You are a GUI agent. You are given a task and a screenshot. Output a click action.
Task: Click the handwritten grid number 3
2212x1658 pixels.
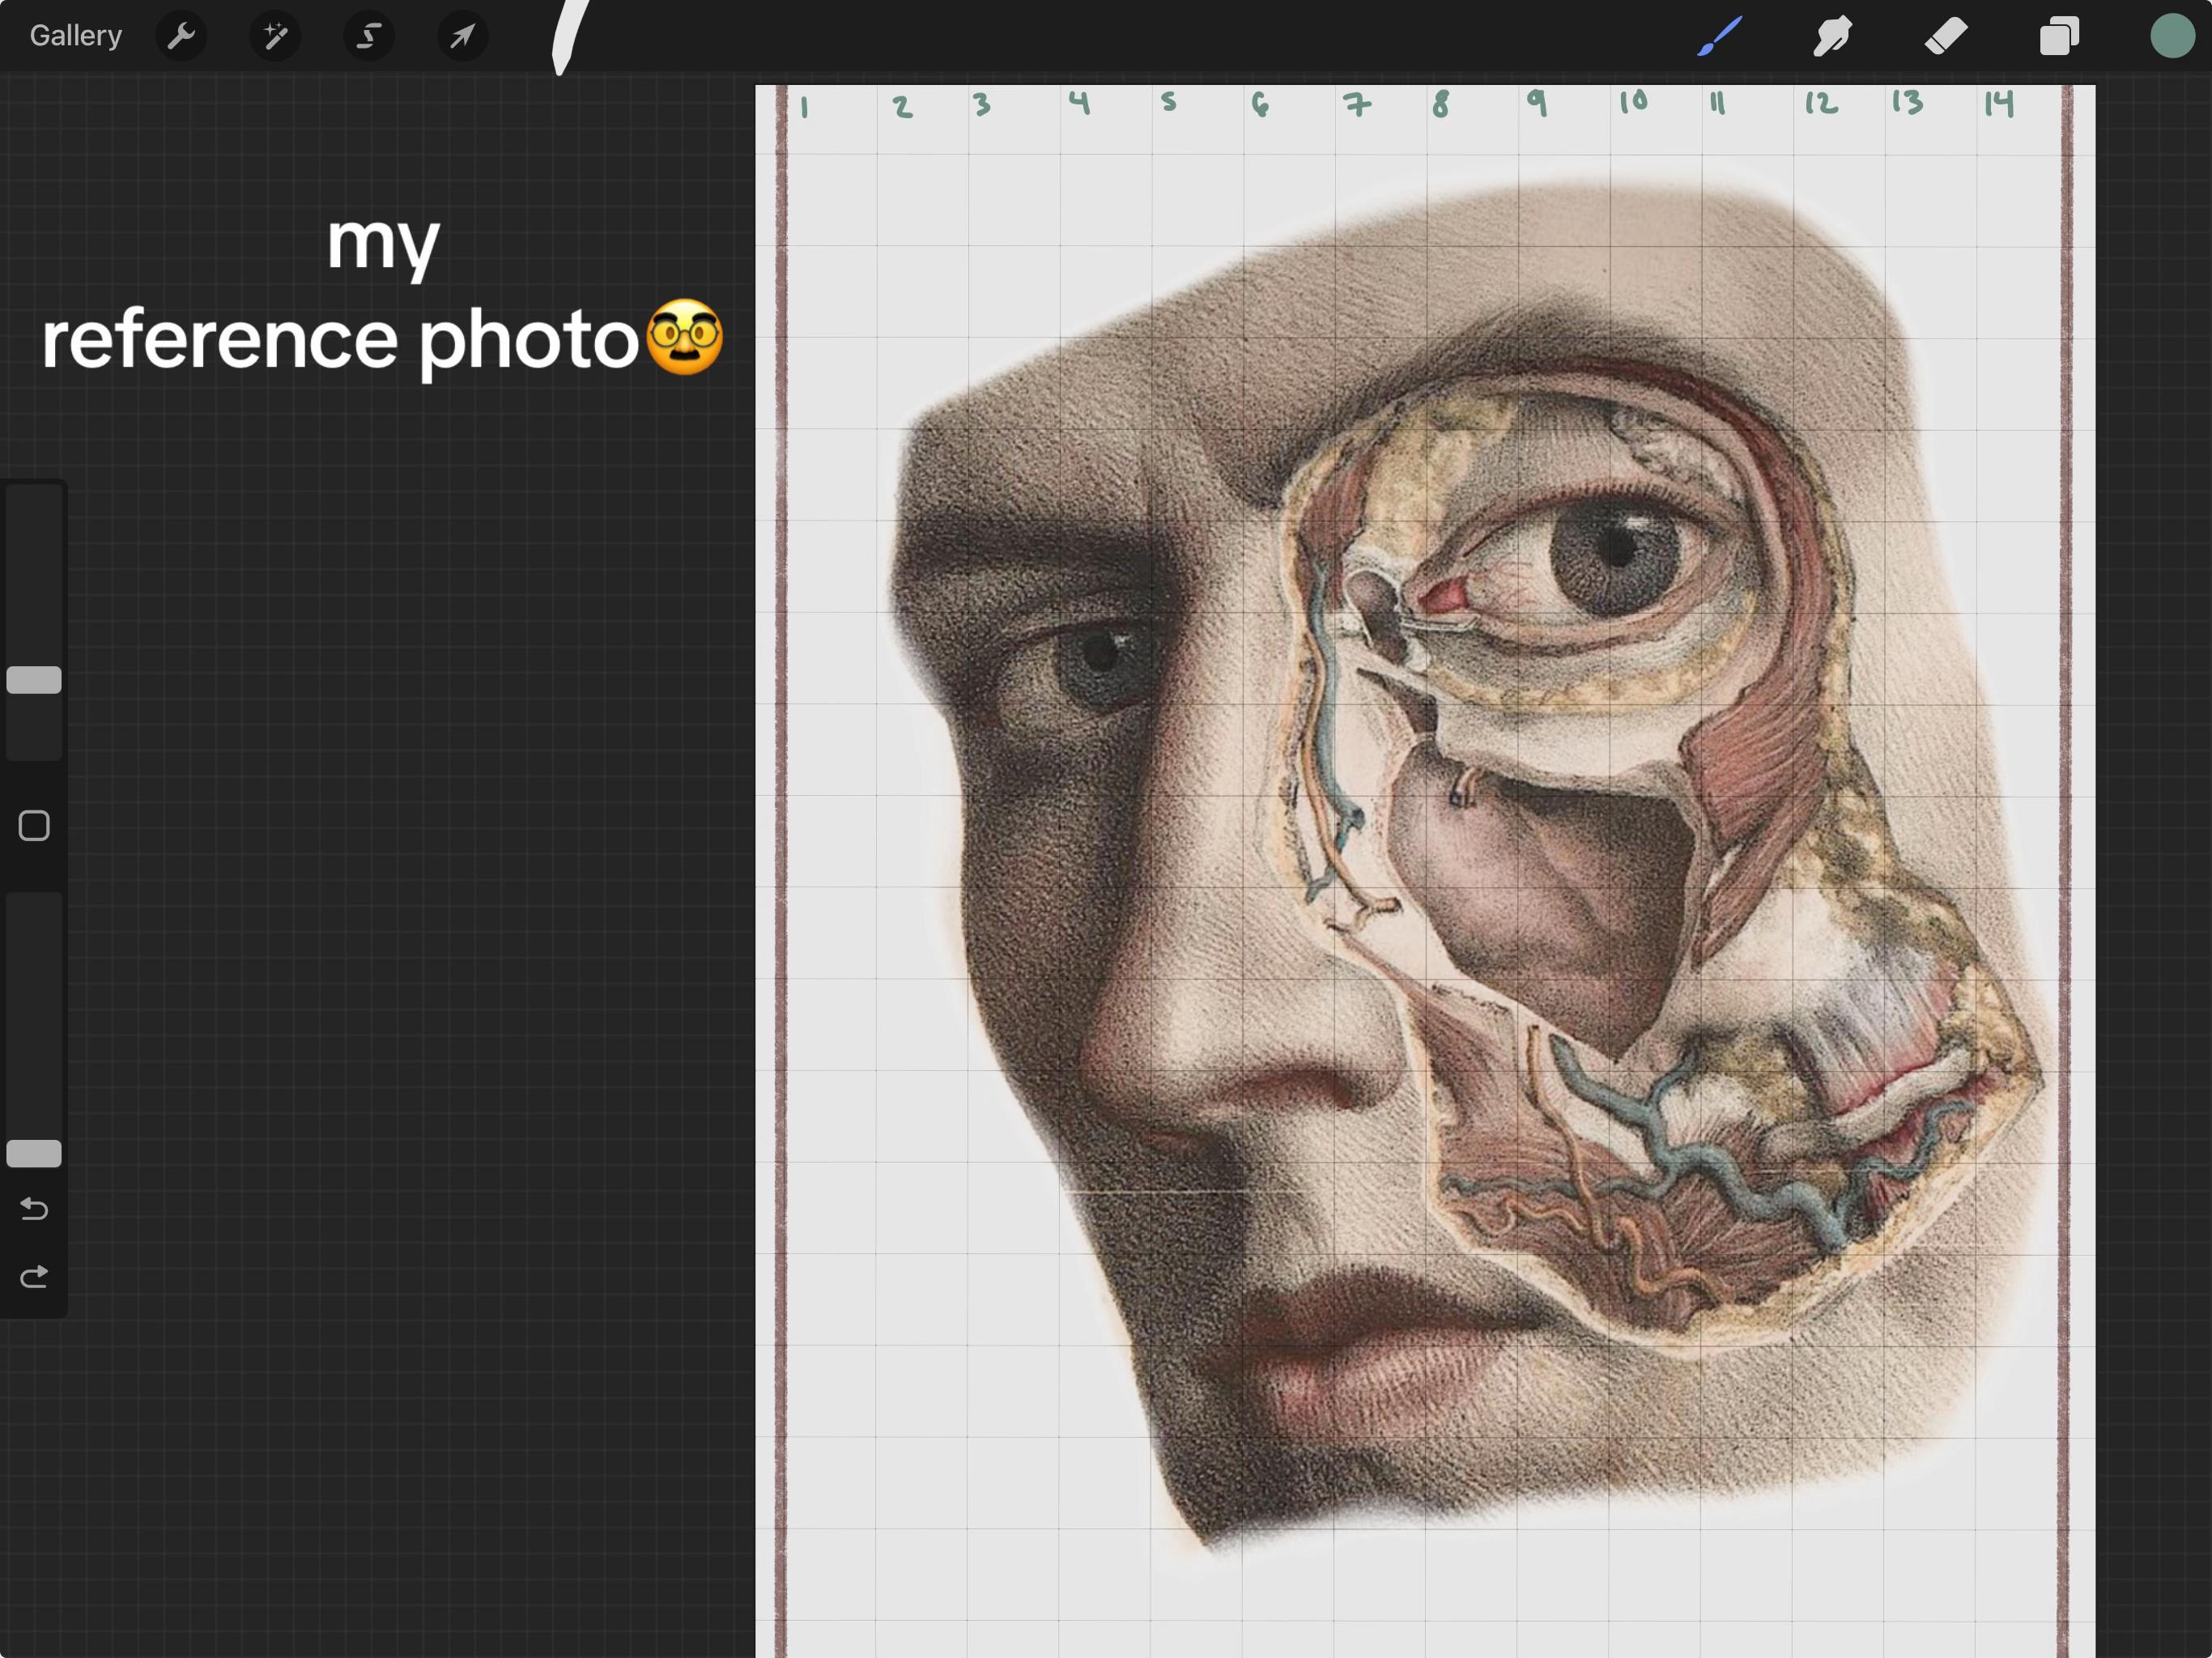pos(982,105)
